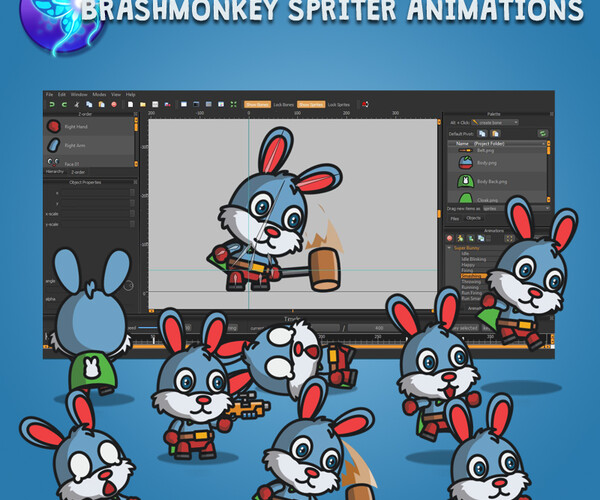600x500 pixels.
Task: Open the Modes menu
Action: (99, 94)
